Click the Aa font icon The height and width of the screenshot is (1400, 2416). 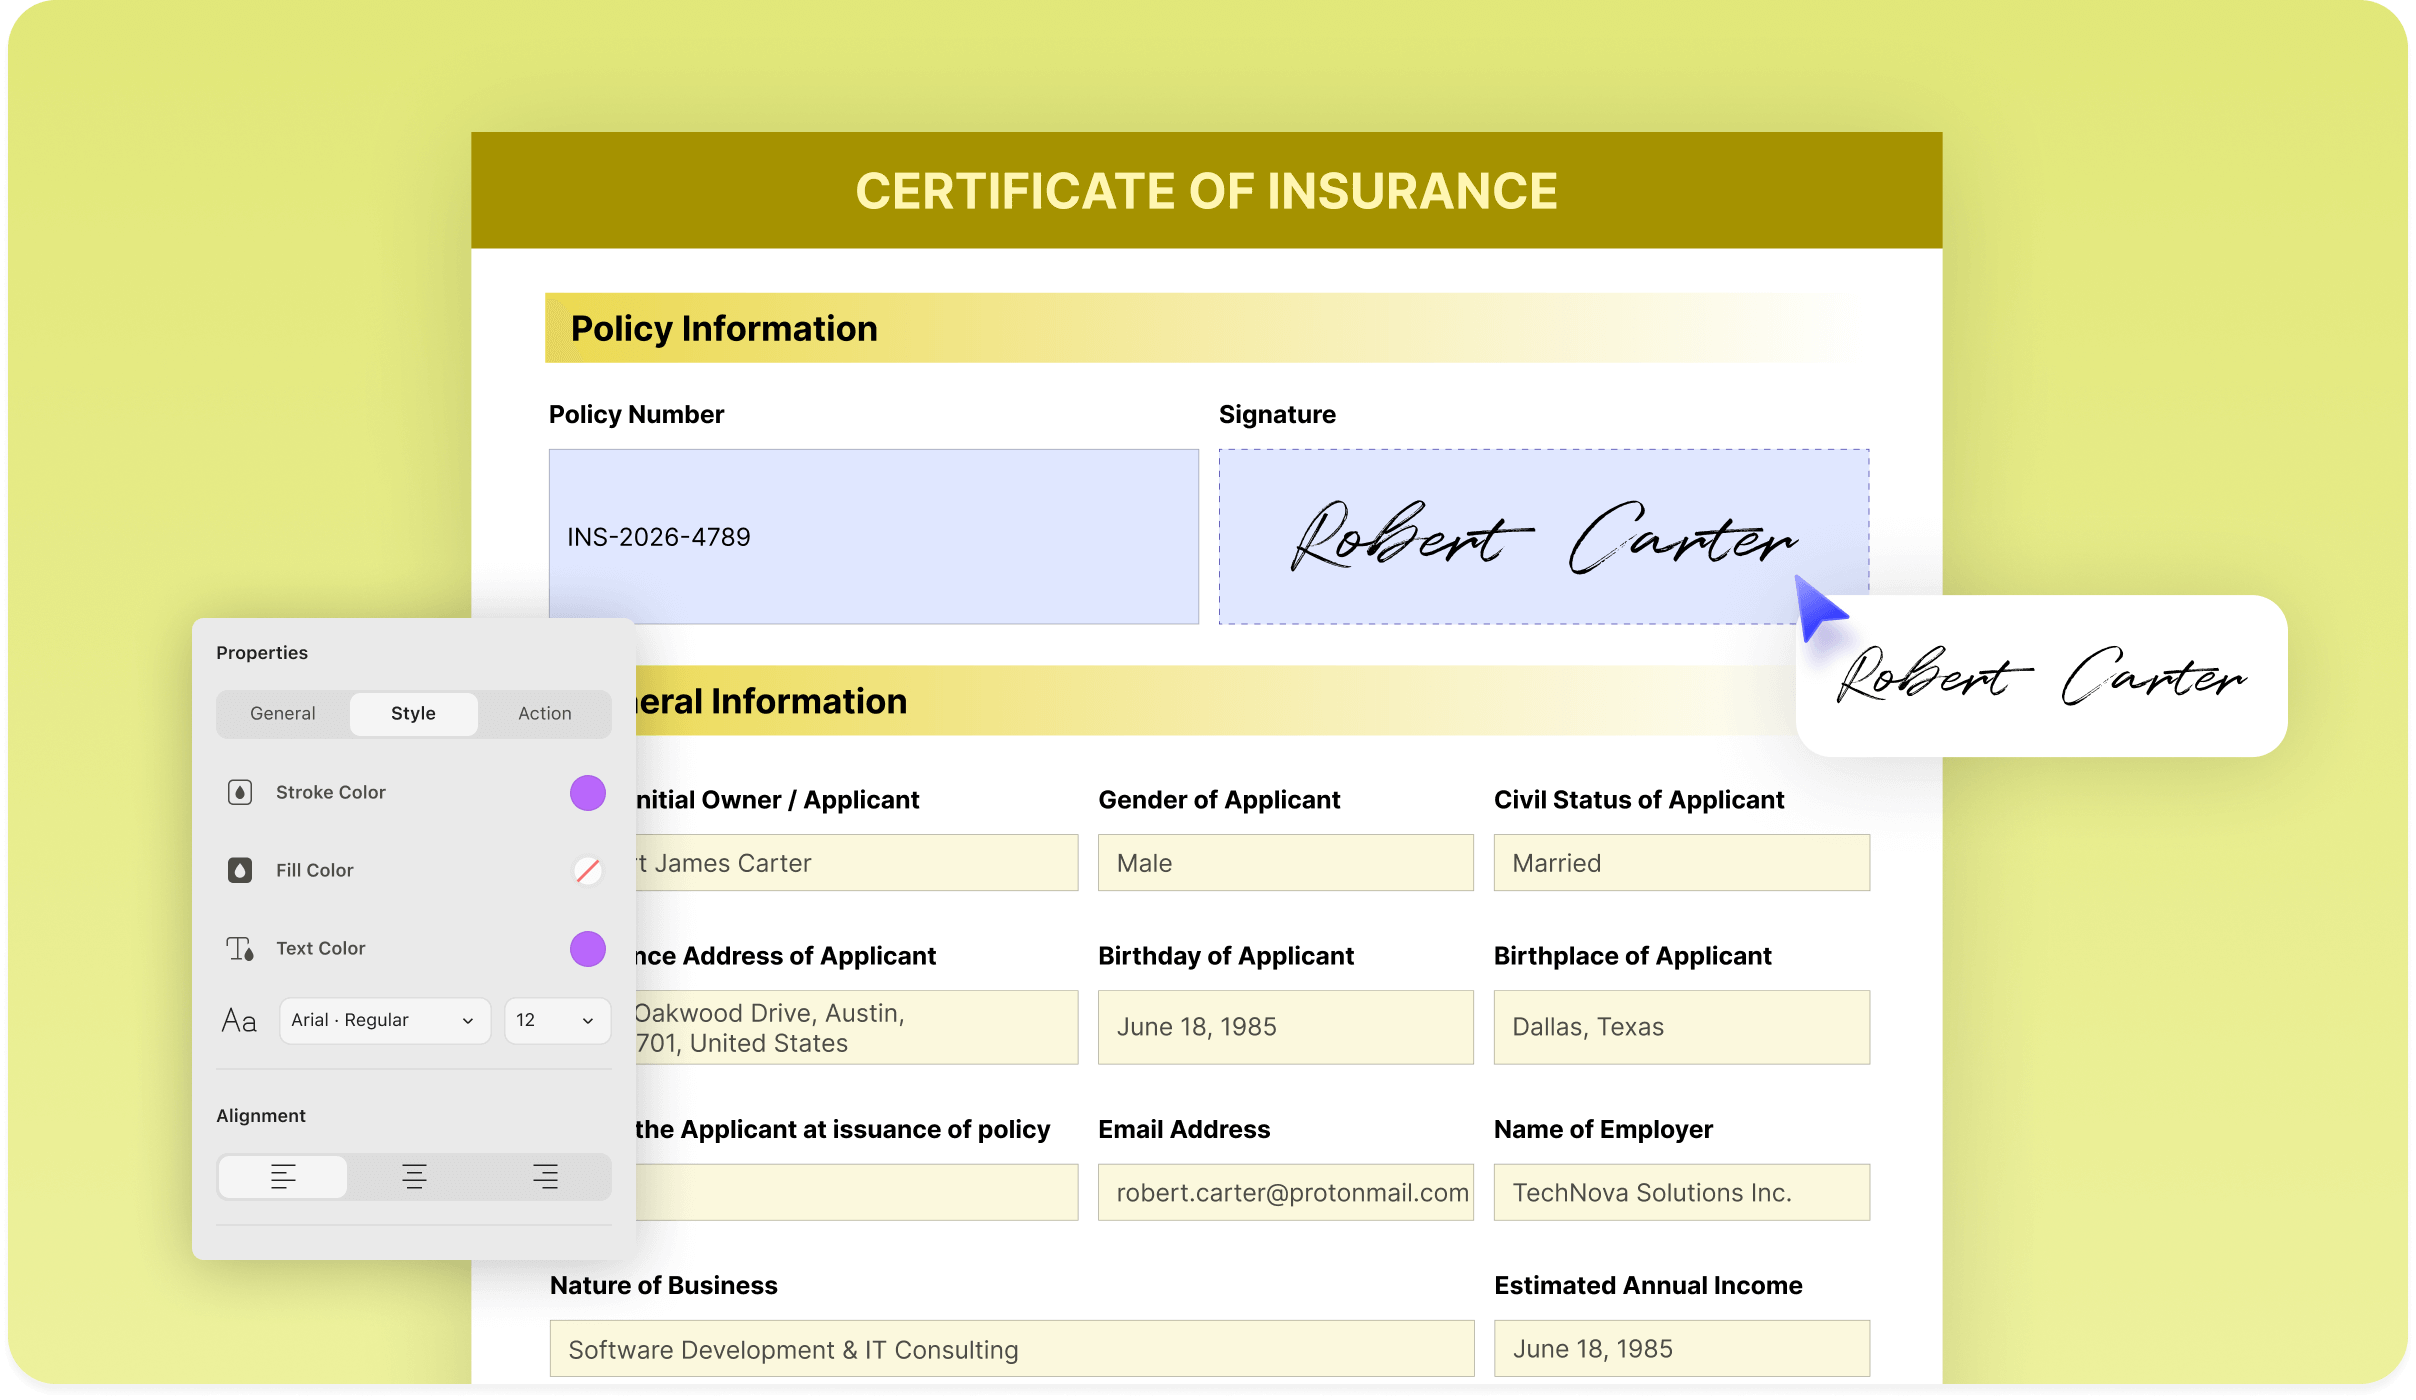click(239, 1021)
